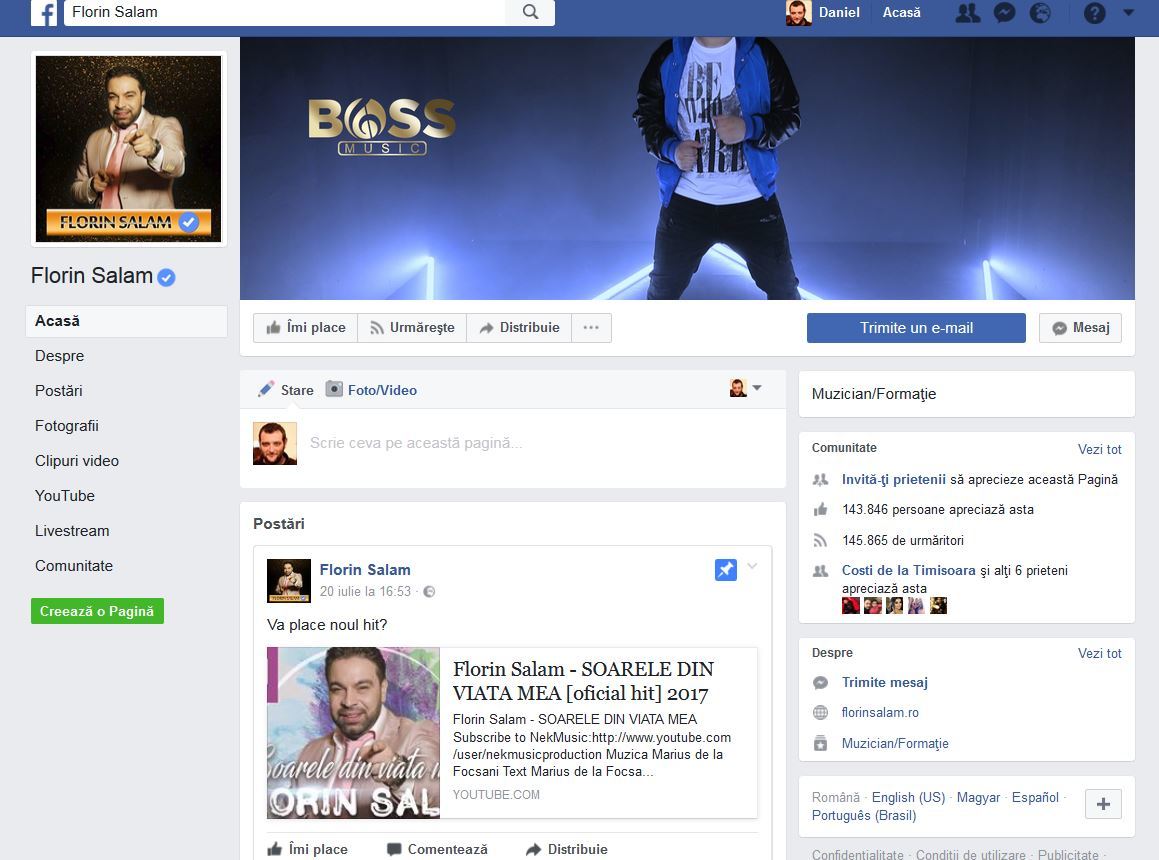1159x860 pixels.
Task: Open the florinsalam.ro website link
Action: click(x=880, y=713)
